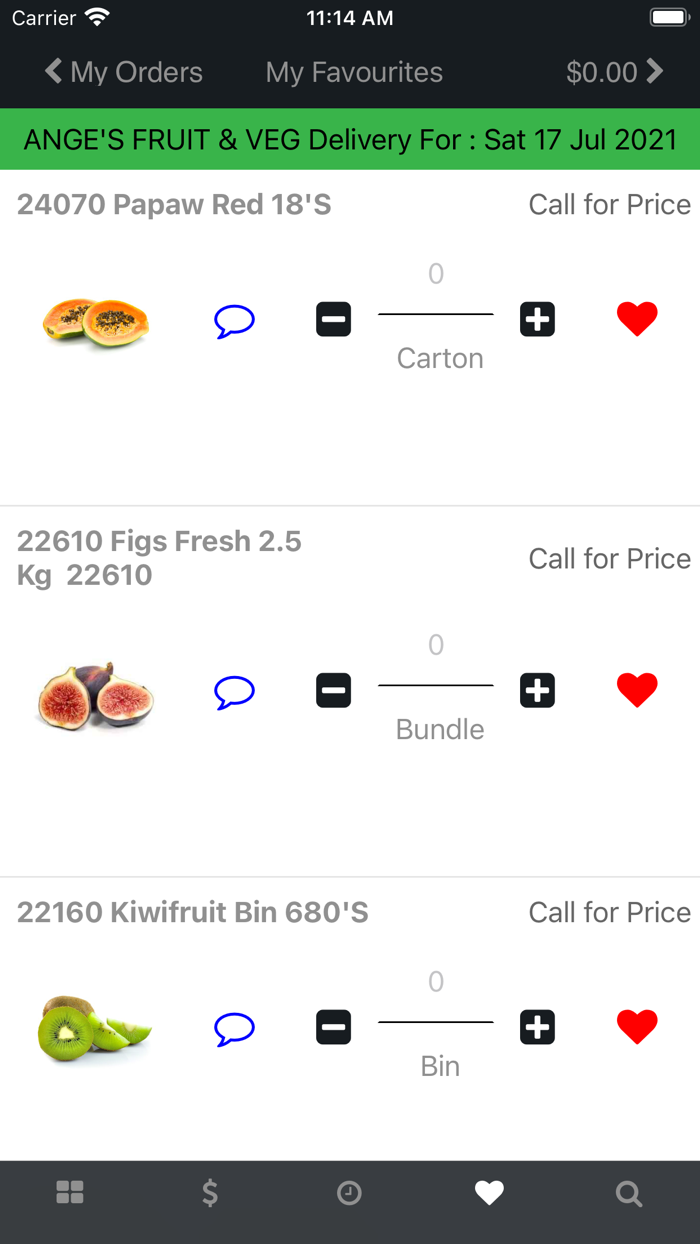Select the dollar pricing icon in bottom bar
Image resolution: width=700 pixels, height=1244 pixels.
209,1192
